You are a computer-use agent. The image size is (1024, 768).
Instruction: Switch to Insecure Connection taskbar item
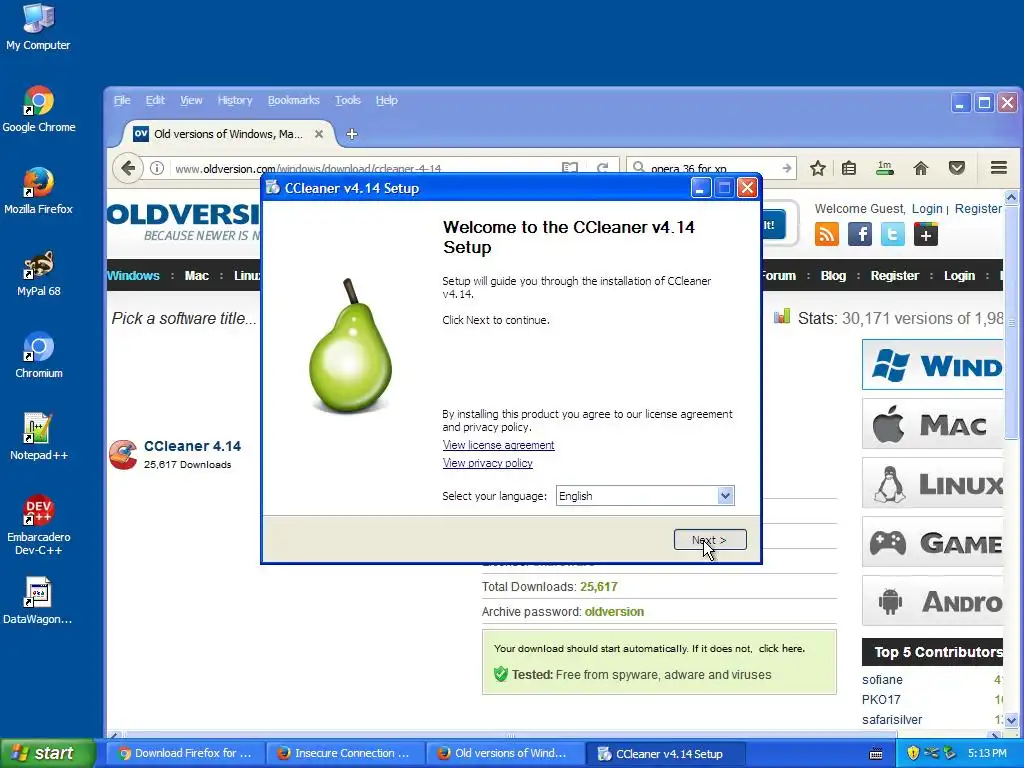click(345, 753)
